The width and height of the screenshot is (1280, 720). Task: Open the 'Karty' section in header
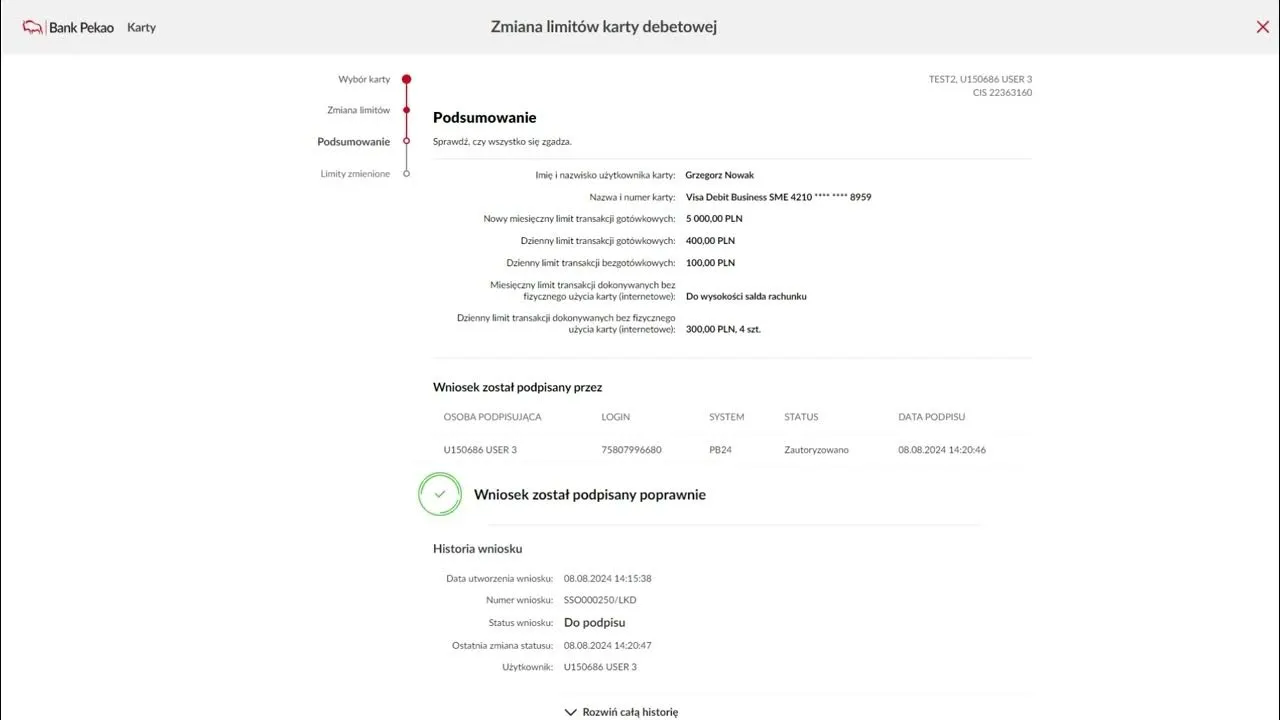[141, 27]
